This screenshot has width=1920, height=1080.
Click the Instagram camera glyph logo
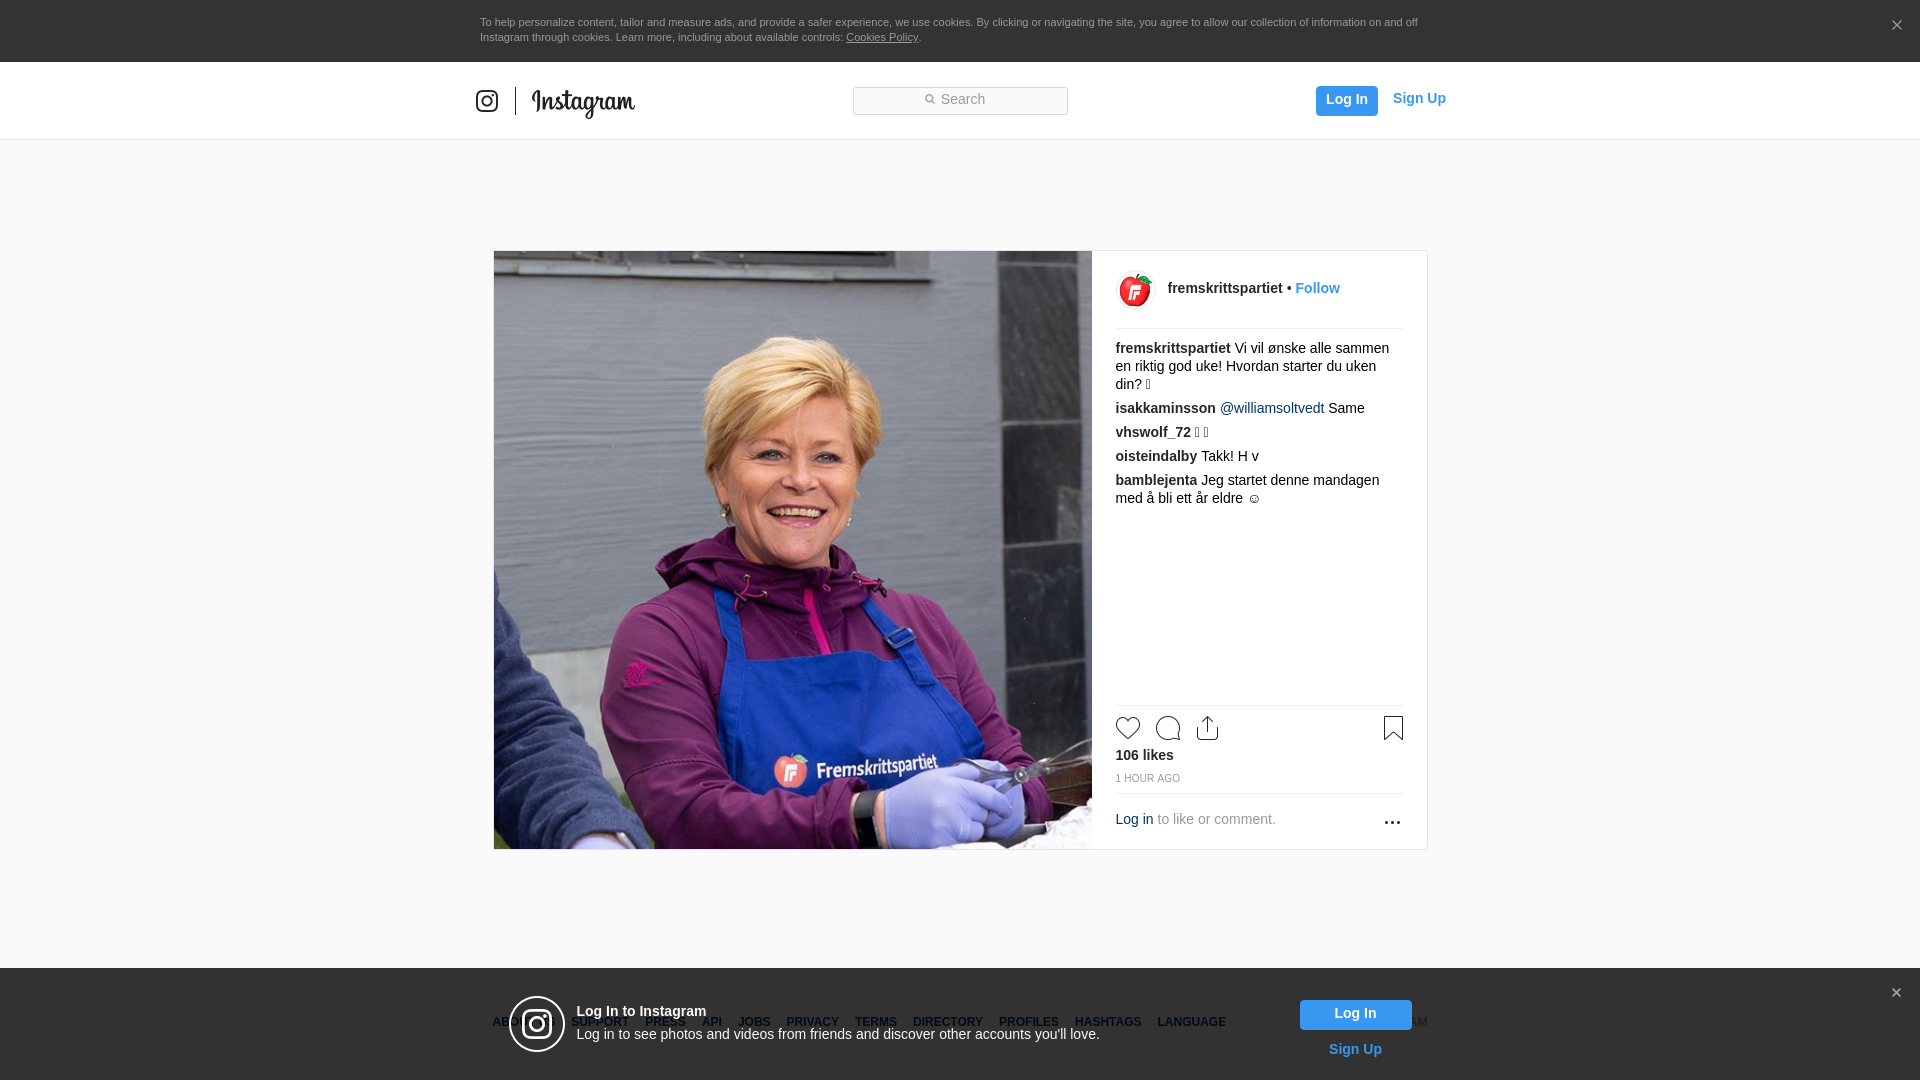pos(487,101)
